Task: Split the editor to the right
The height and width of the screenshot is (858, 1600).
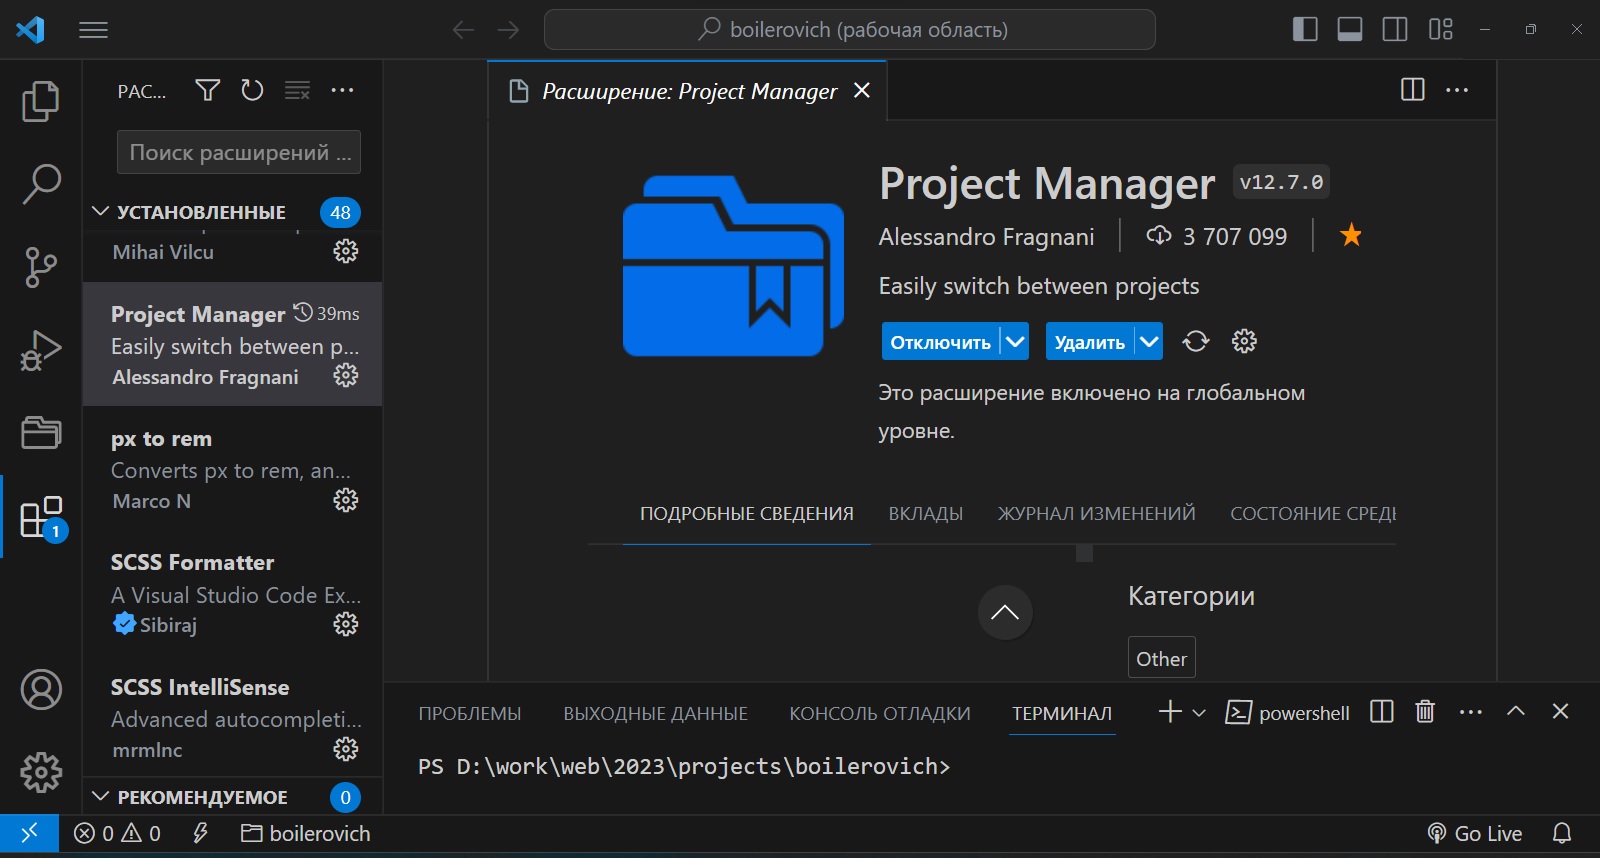Action: 1413,90
